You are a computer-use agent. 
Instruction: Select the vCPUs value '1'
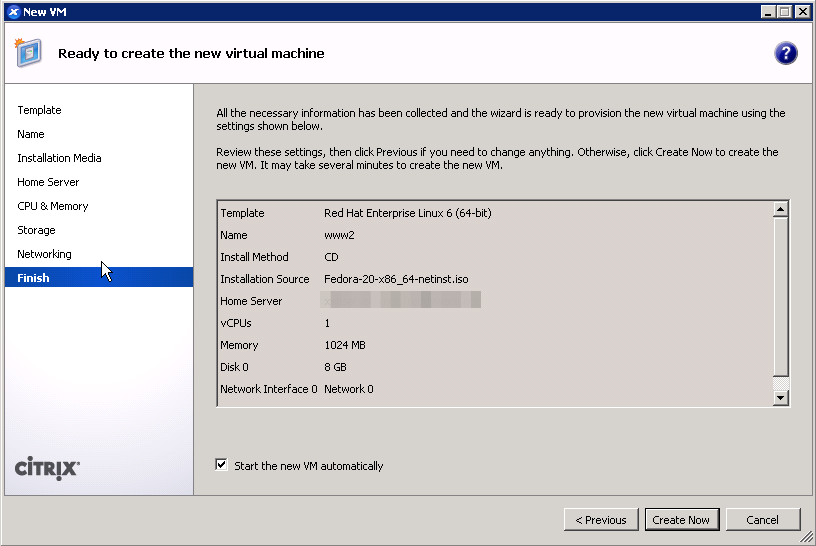click(327, 323)
